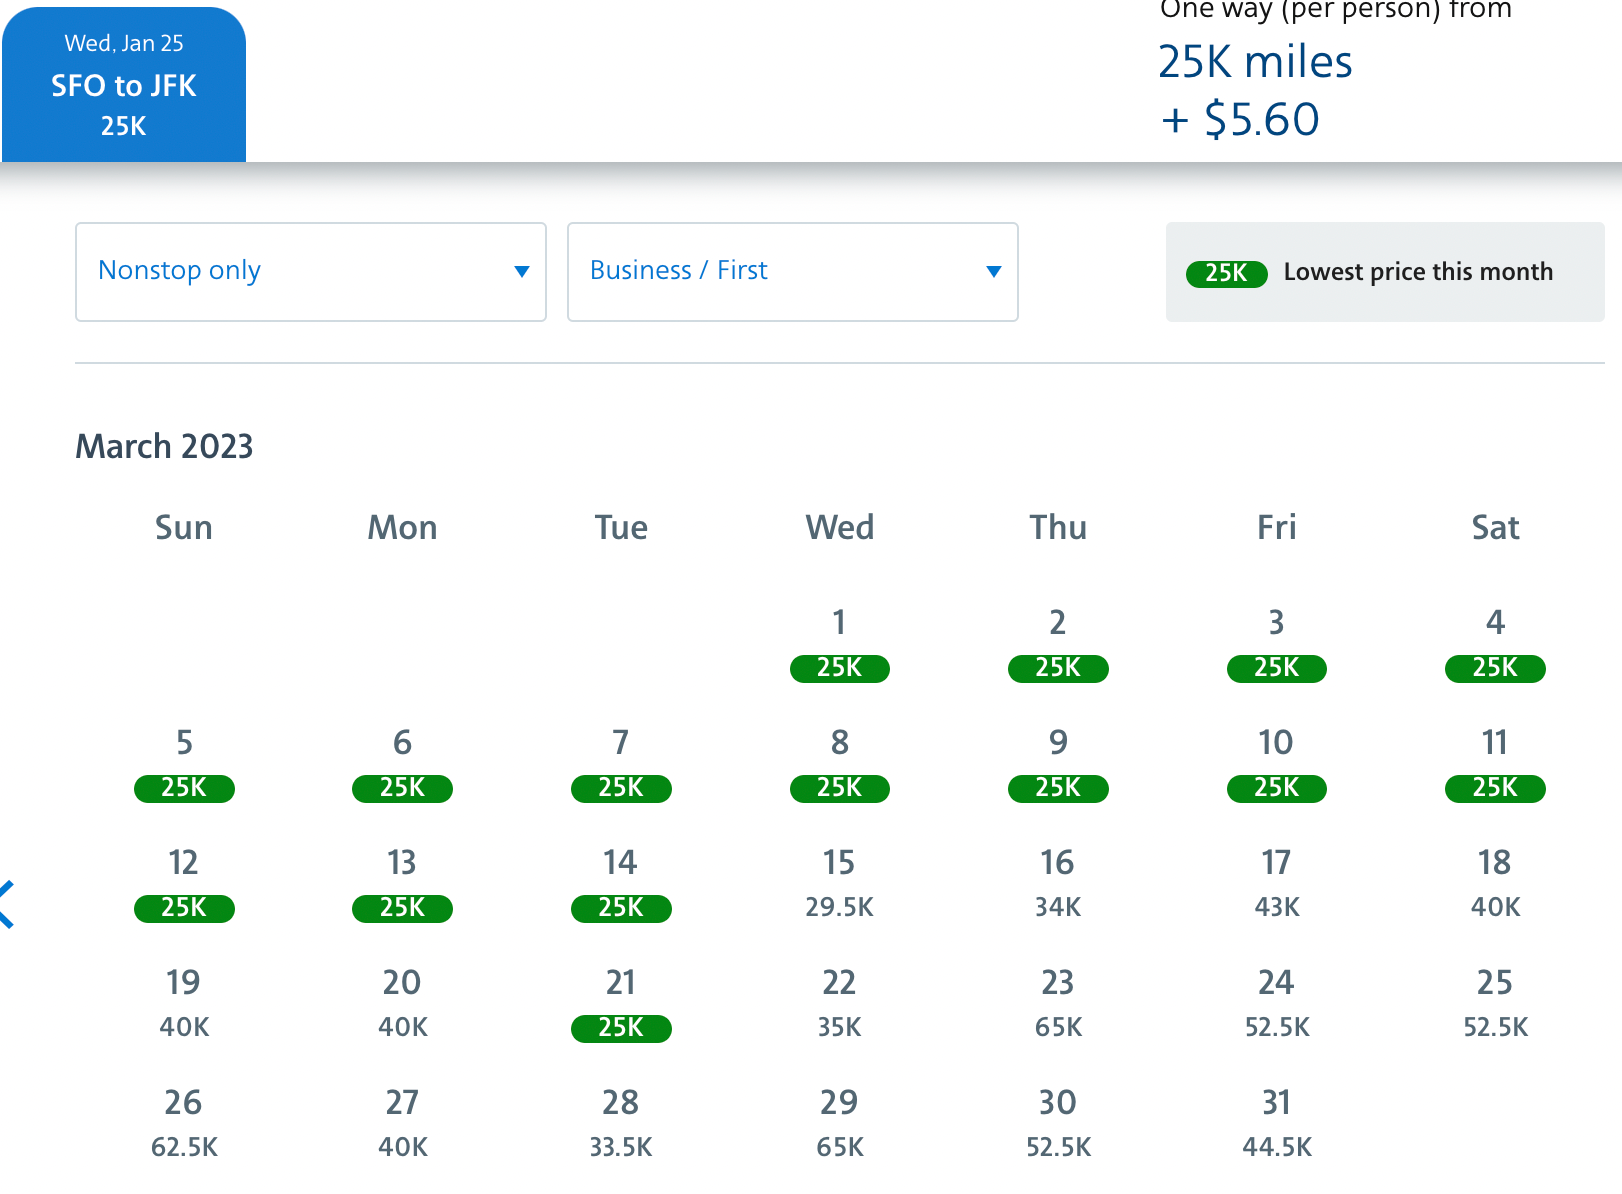Choose March 1 at 25K miles
Image resolution: width=1622 pixels, height=1194 pixels.
point(839,645)
